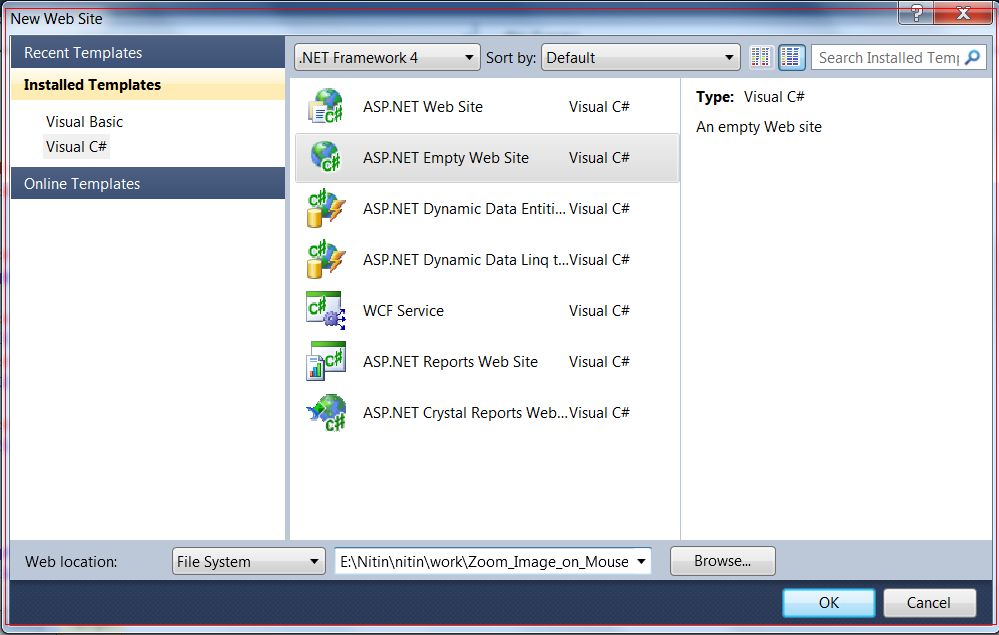The image size is (999, 635).
Task: Click the ASP.NET Reports Web Site icon
Action: click(326, 361)
